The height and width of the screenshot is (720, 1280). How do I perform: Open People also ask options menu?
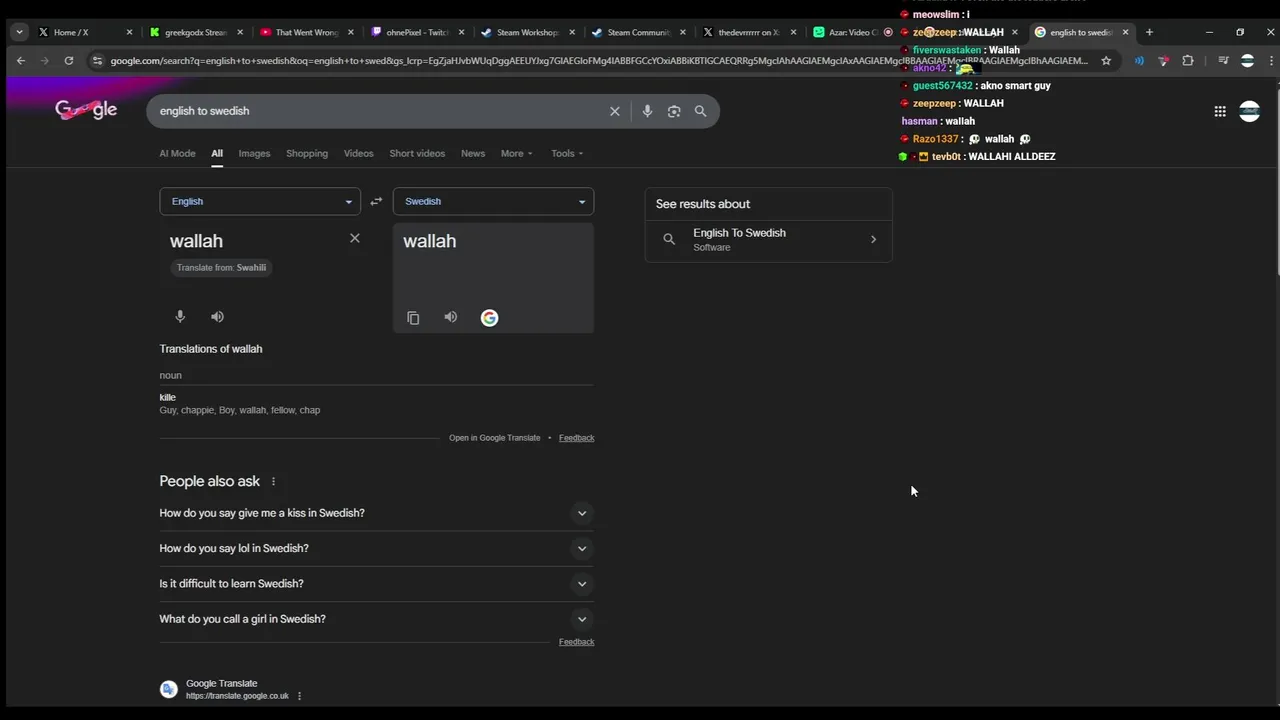[x=273, y=481]
